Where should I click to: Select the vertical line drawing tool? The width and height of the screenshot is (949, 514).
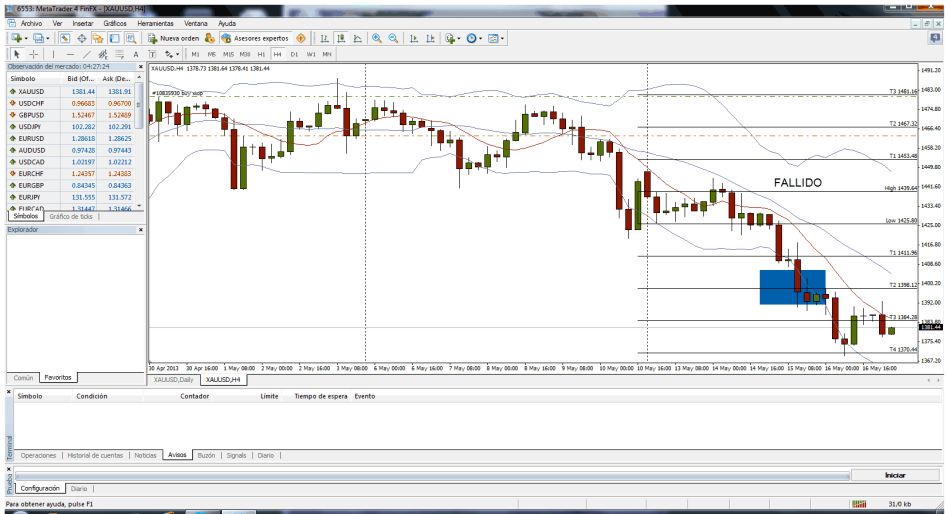[x=53, y=54]
